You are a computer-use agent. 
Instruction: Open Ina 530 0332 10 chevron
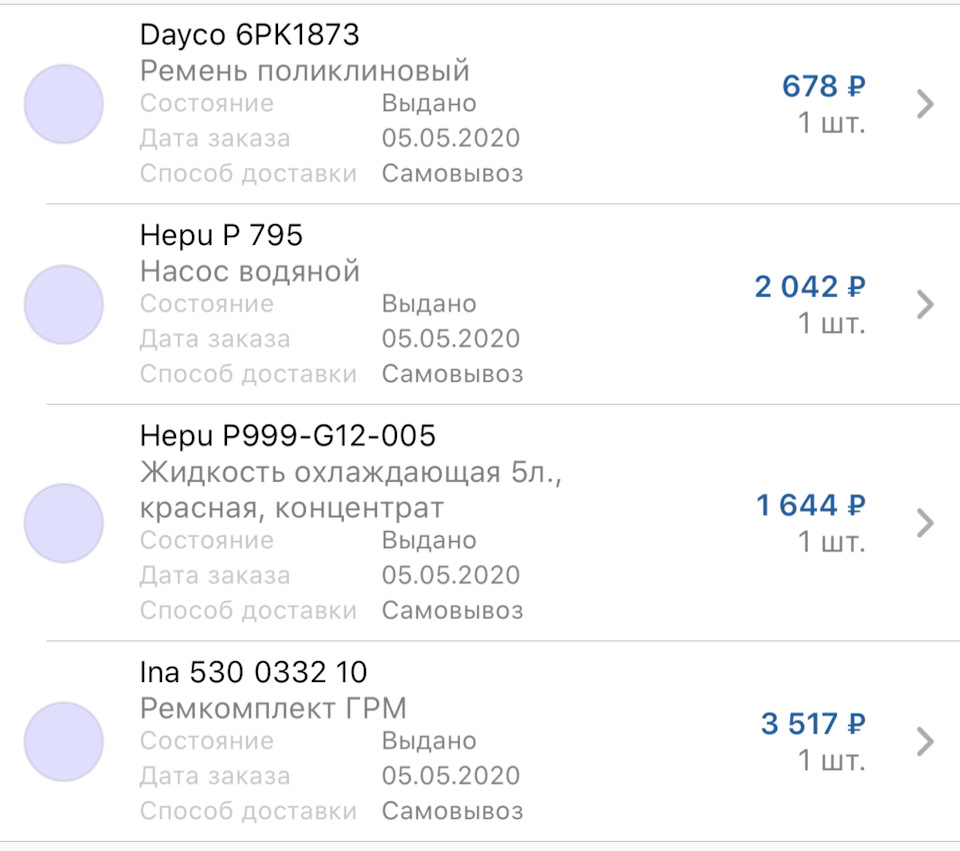coord(925,741)
